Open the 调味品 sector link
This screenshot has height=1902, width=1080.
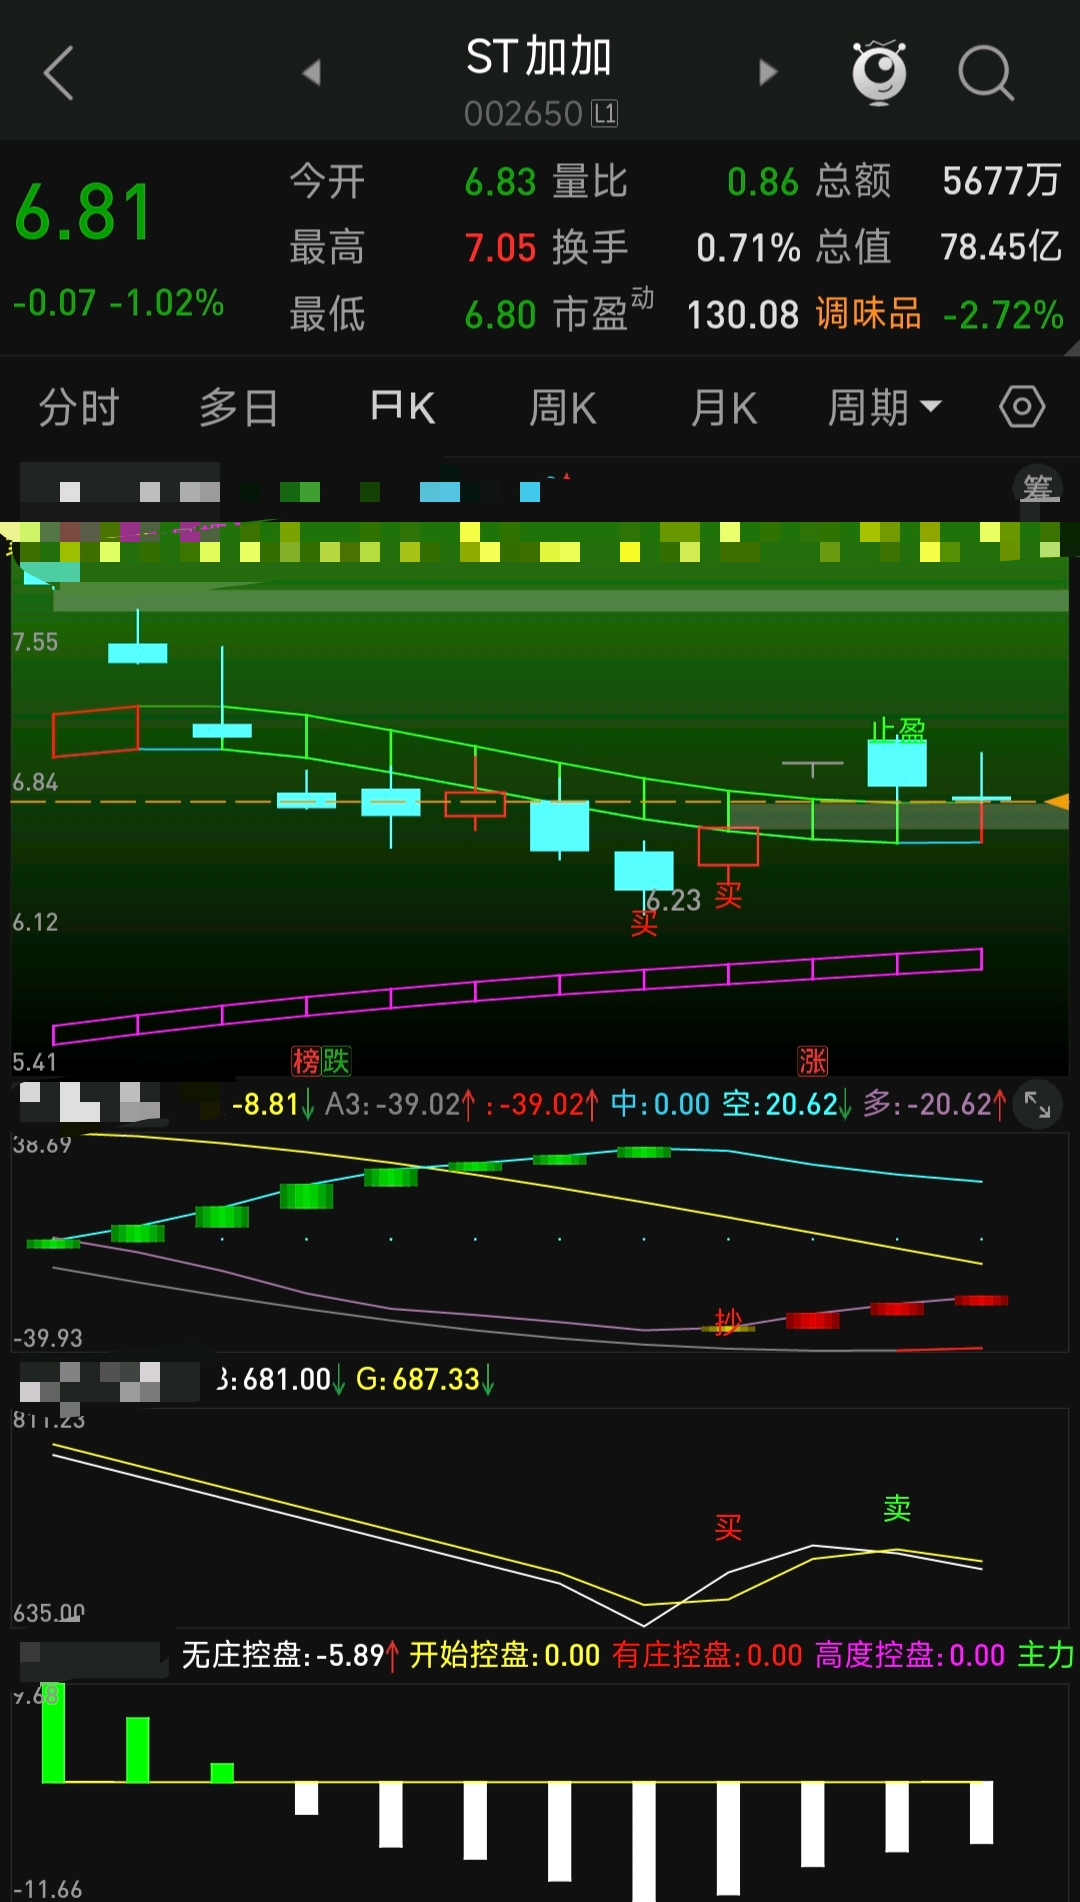[868, 314]
